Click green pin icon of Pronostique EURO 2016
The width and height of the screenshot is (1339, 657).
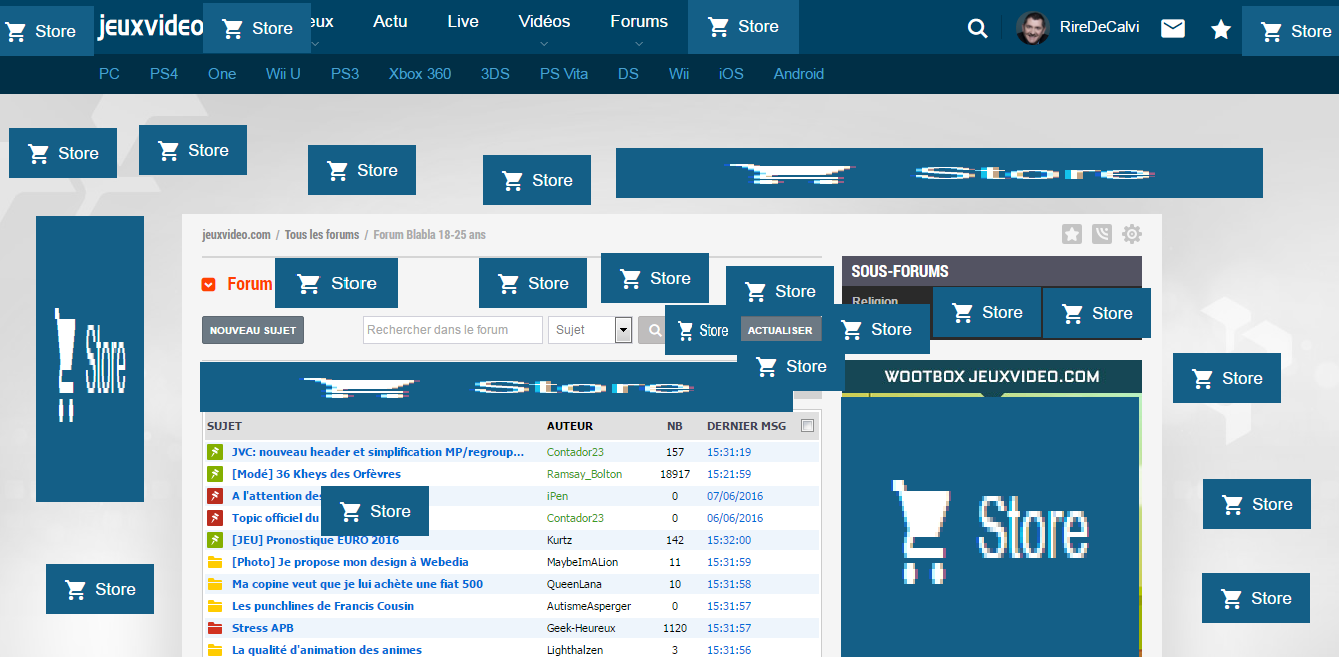214,540
